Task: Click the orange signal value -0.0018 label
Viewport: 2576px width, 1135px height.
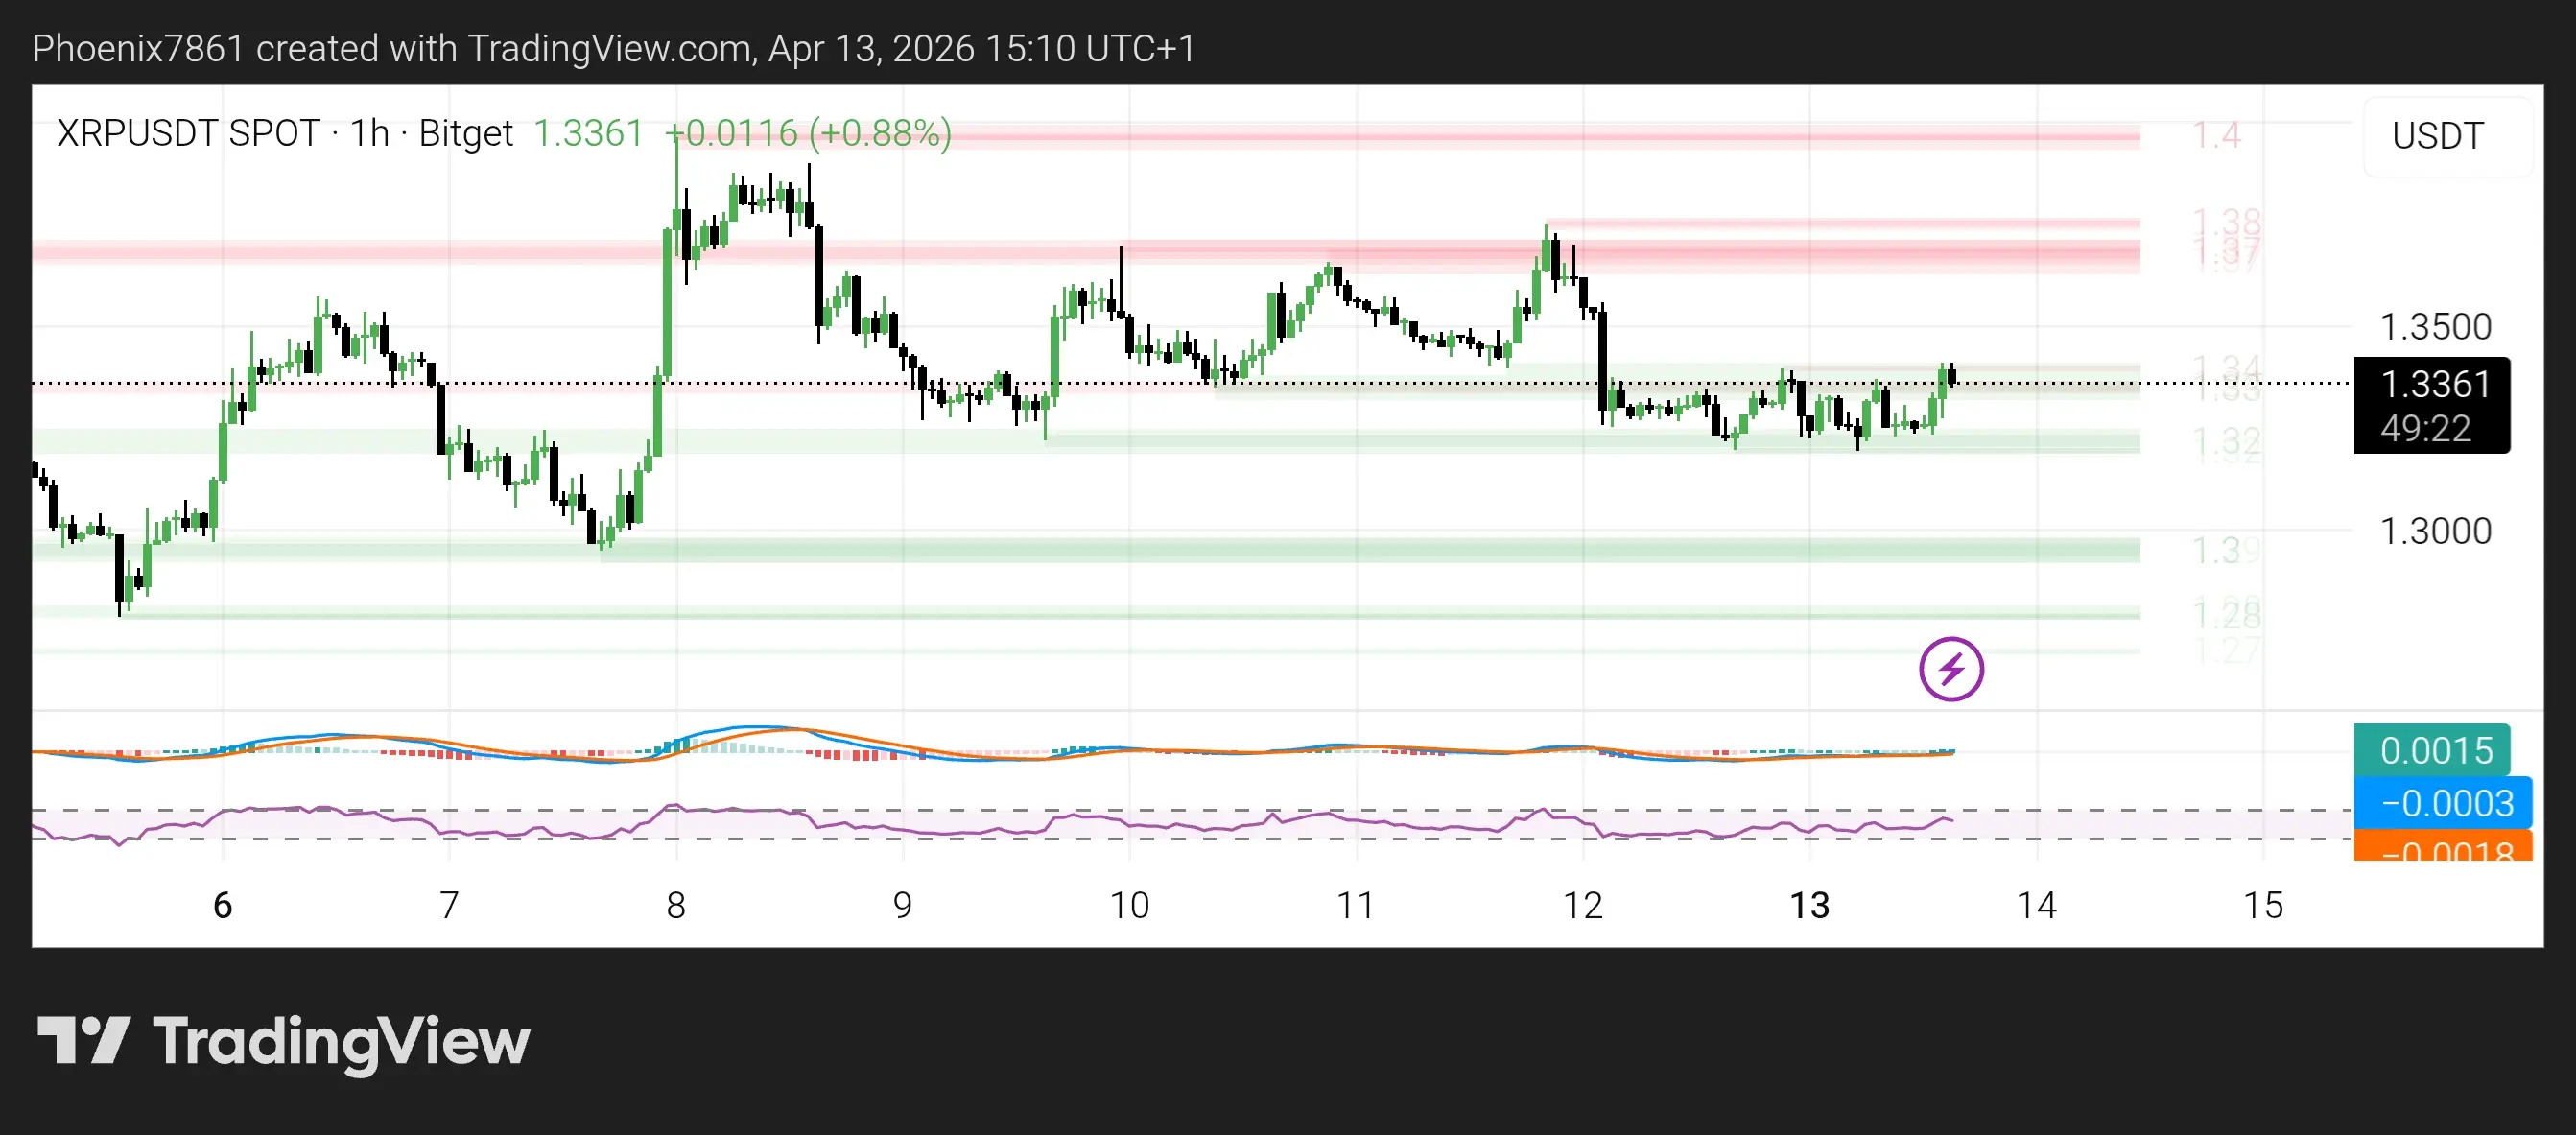Action: pyautogui.click(x=2443, y=849)
